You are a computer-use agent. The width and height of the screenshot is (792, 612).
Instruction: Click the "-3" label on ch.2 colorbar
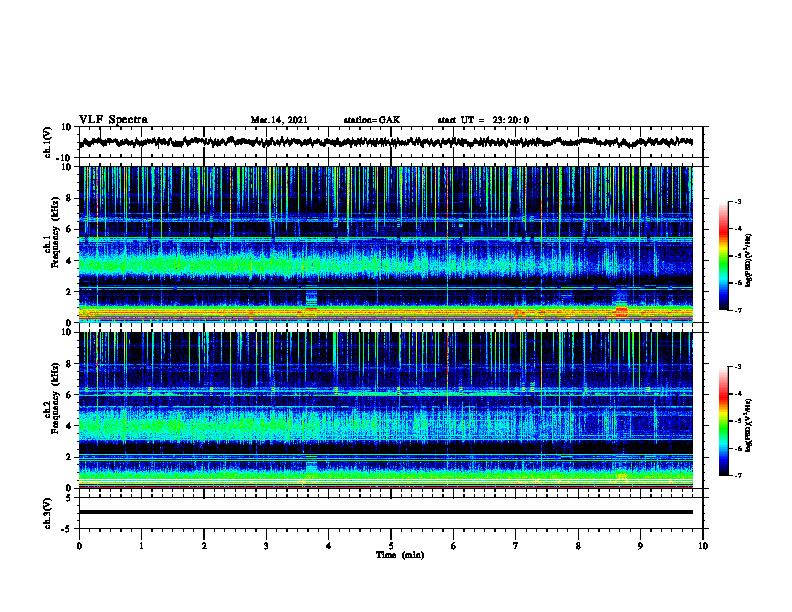[x=738, y=367]
